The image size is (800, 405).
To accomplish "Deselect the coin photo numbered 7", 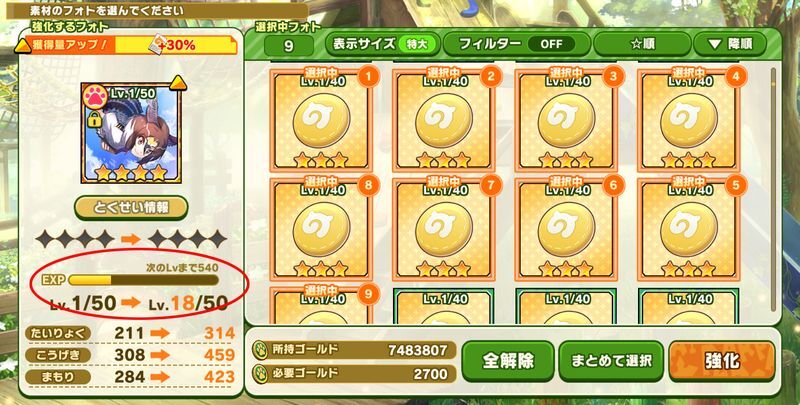I will tap(443, 229).
